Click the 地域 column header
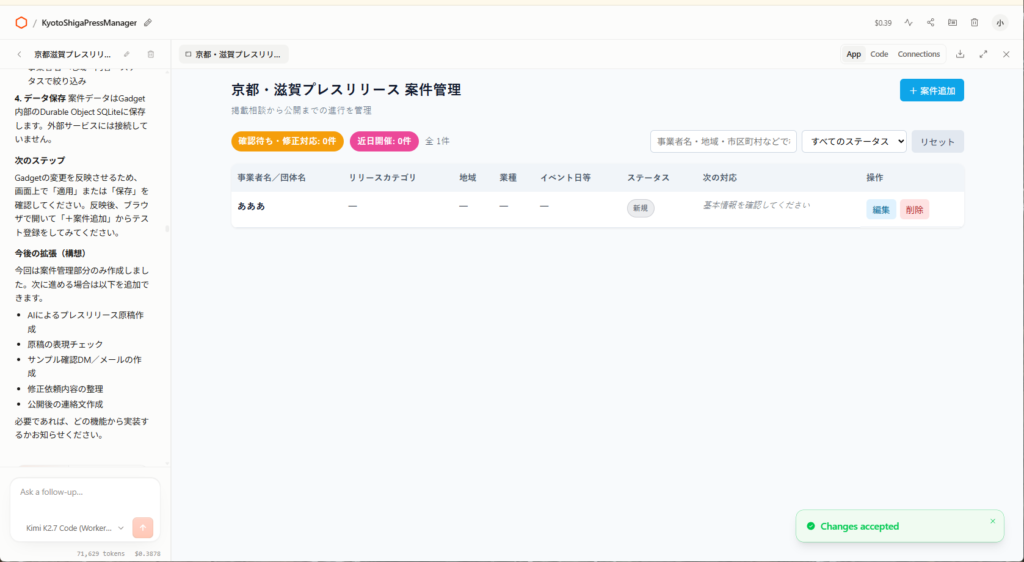1024x562 pixels. pyautogui.click(x=468, y=178)
